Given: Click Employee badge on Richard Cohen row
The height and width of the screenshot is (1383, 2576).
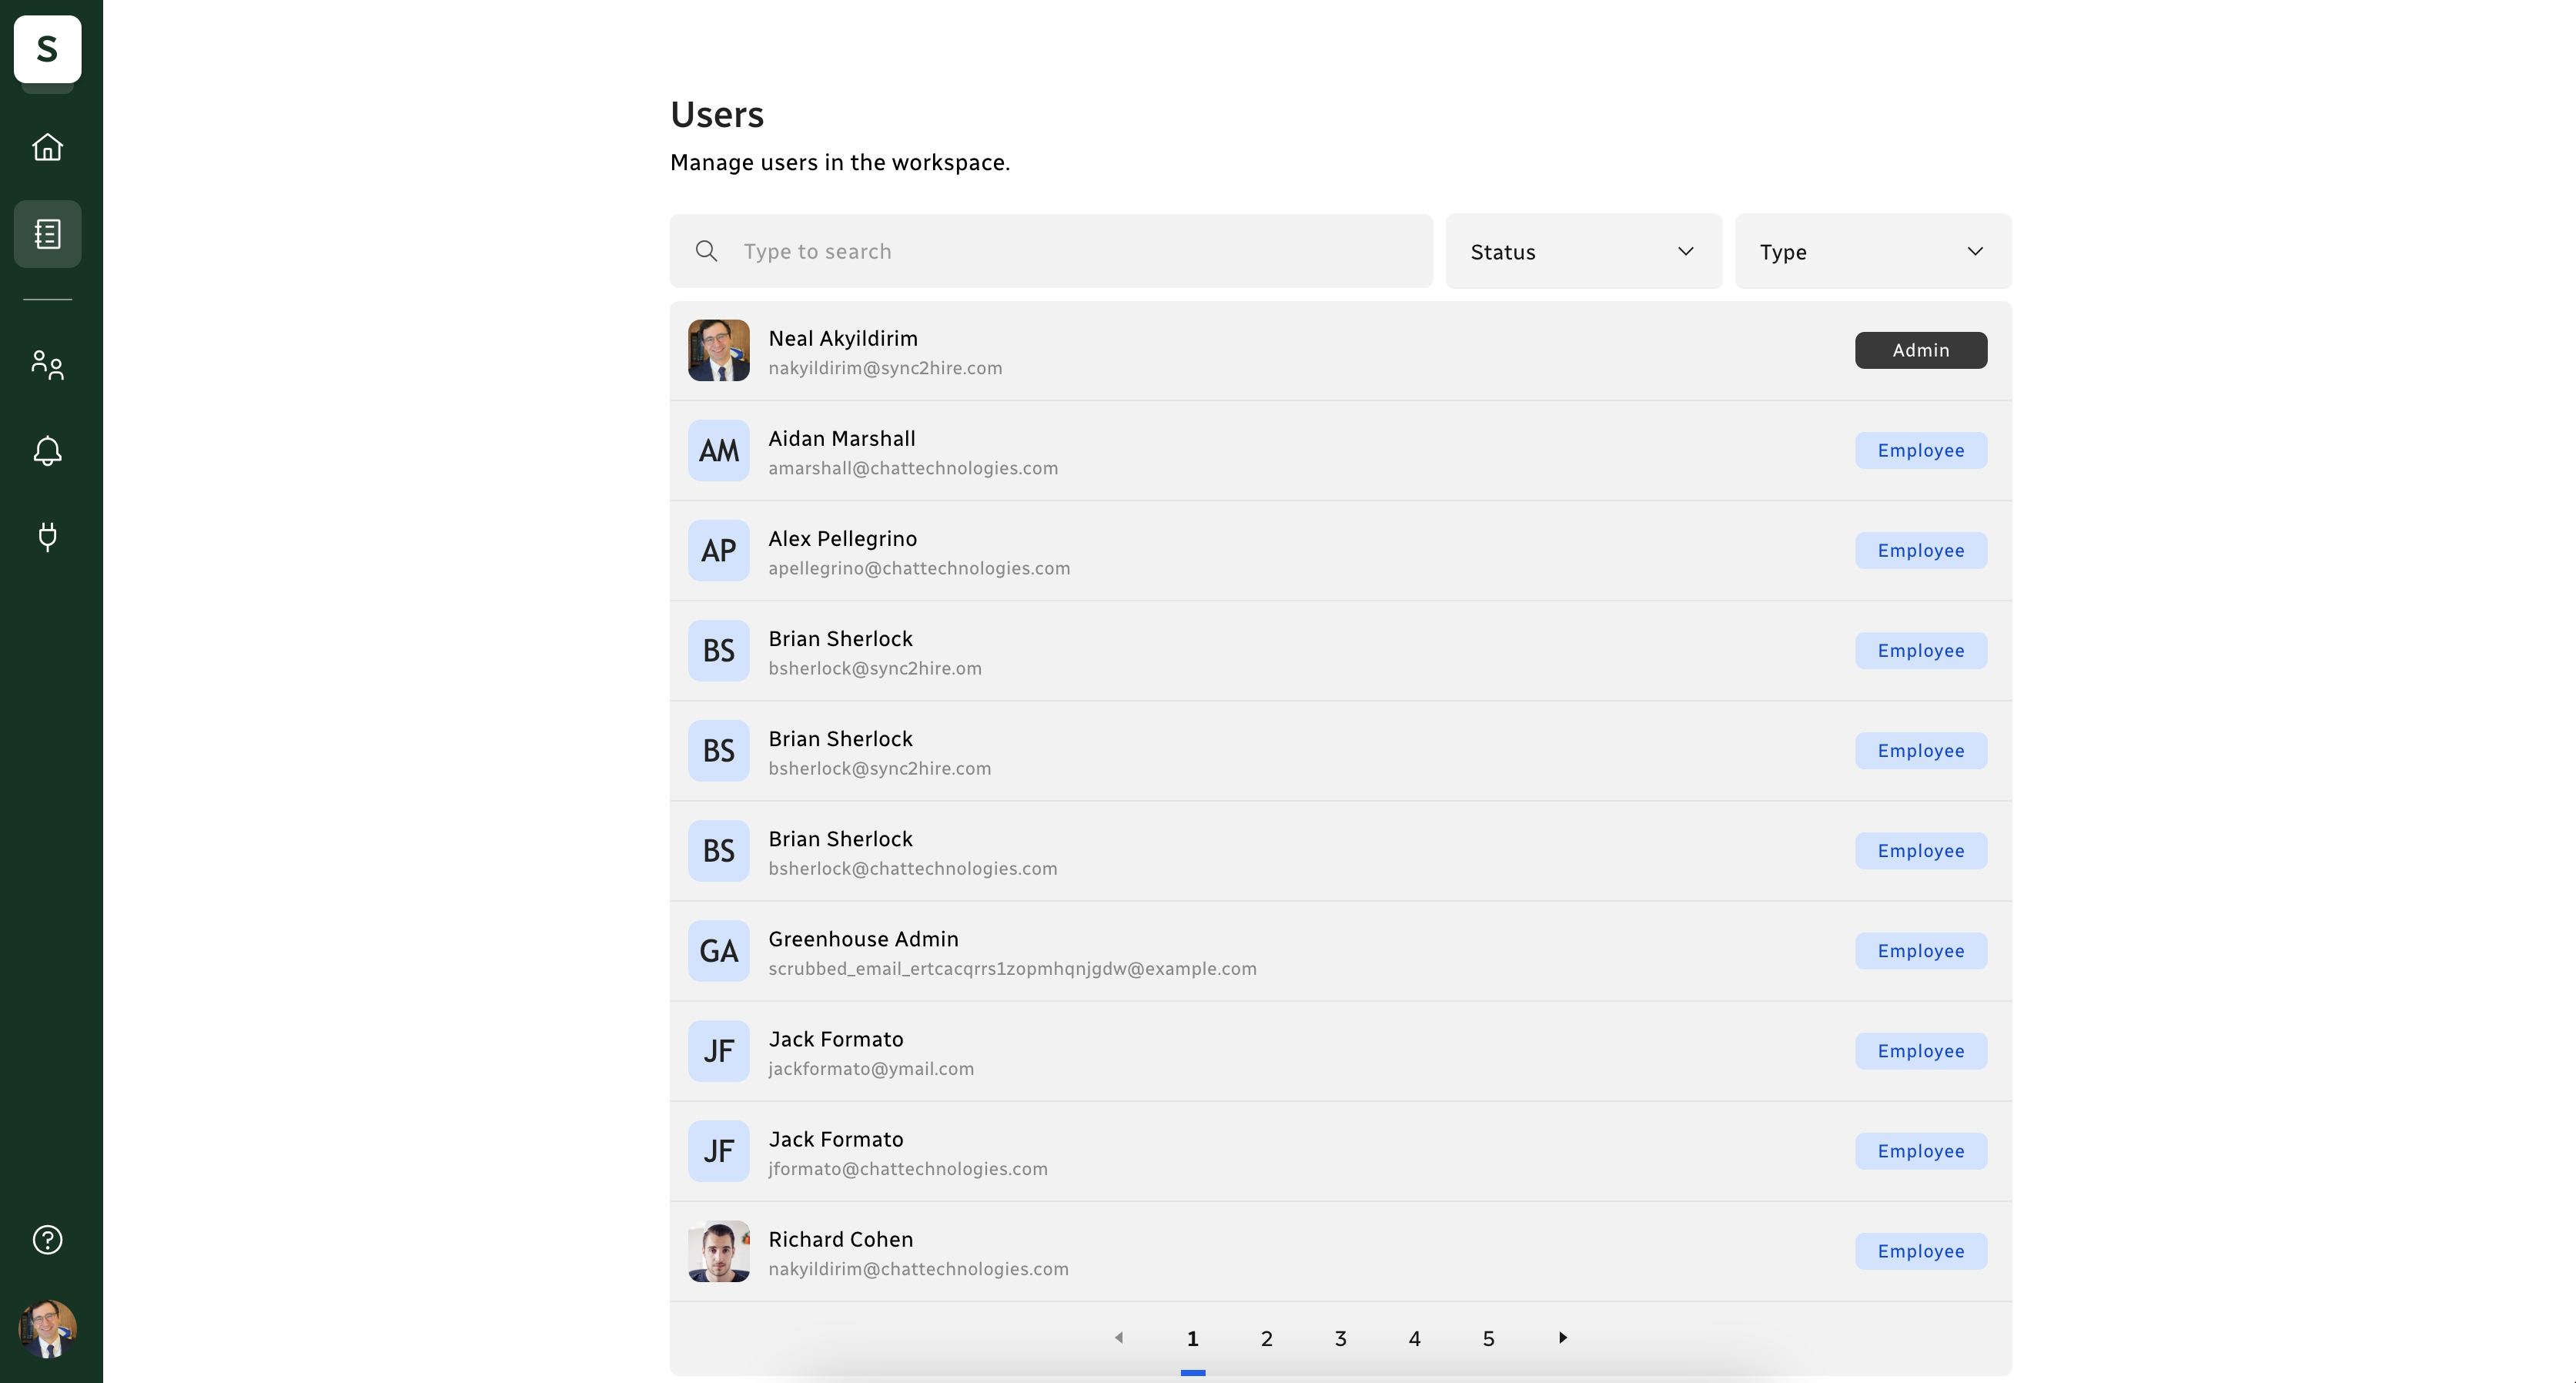Looking at the screenshot, I should point(1921,1251).
